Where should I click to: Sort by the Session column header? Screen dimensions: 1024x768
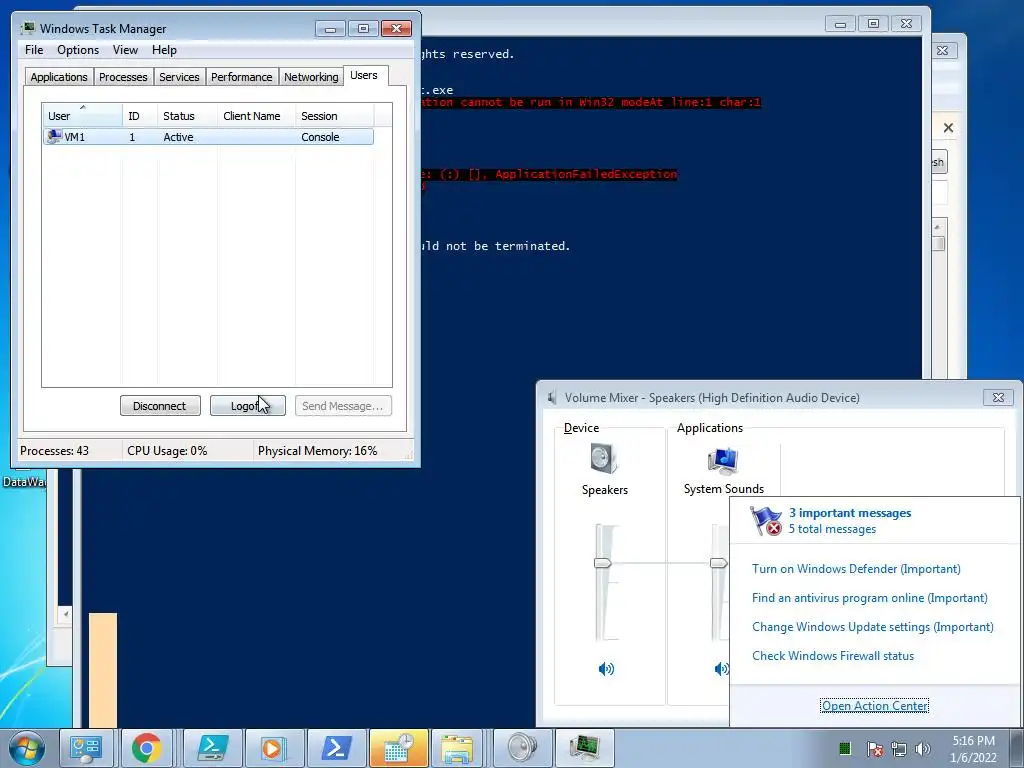(x=334, y=116)
